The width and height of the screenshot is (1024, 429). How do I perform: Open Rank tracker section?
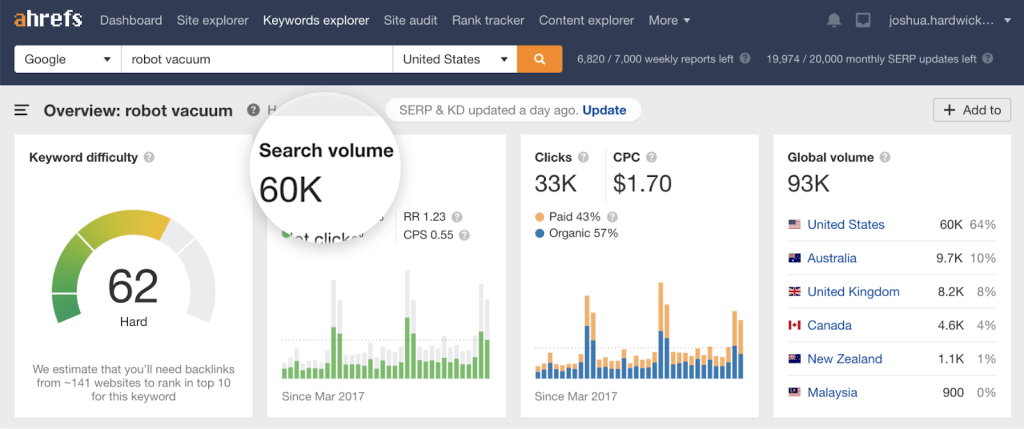pyautogui.click(x=487, y=20)
